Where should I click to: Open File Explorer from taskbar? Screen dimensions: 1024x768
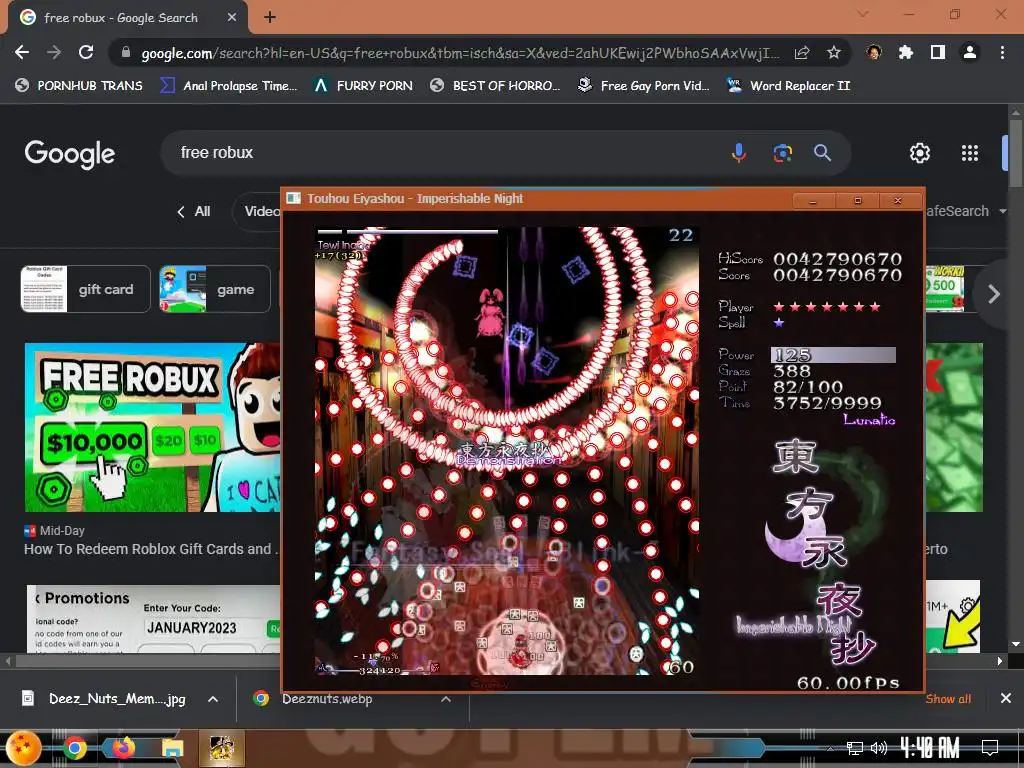pos(172,748)
